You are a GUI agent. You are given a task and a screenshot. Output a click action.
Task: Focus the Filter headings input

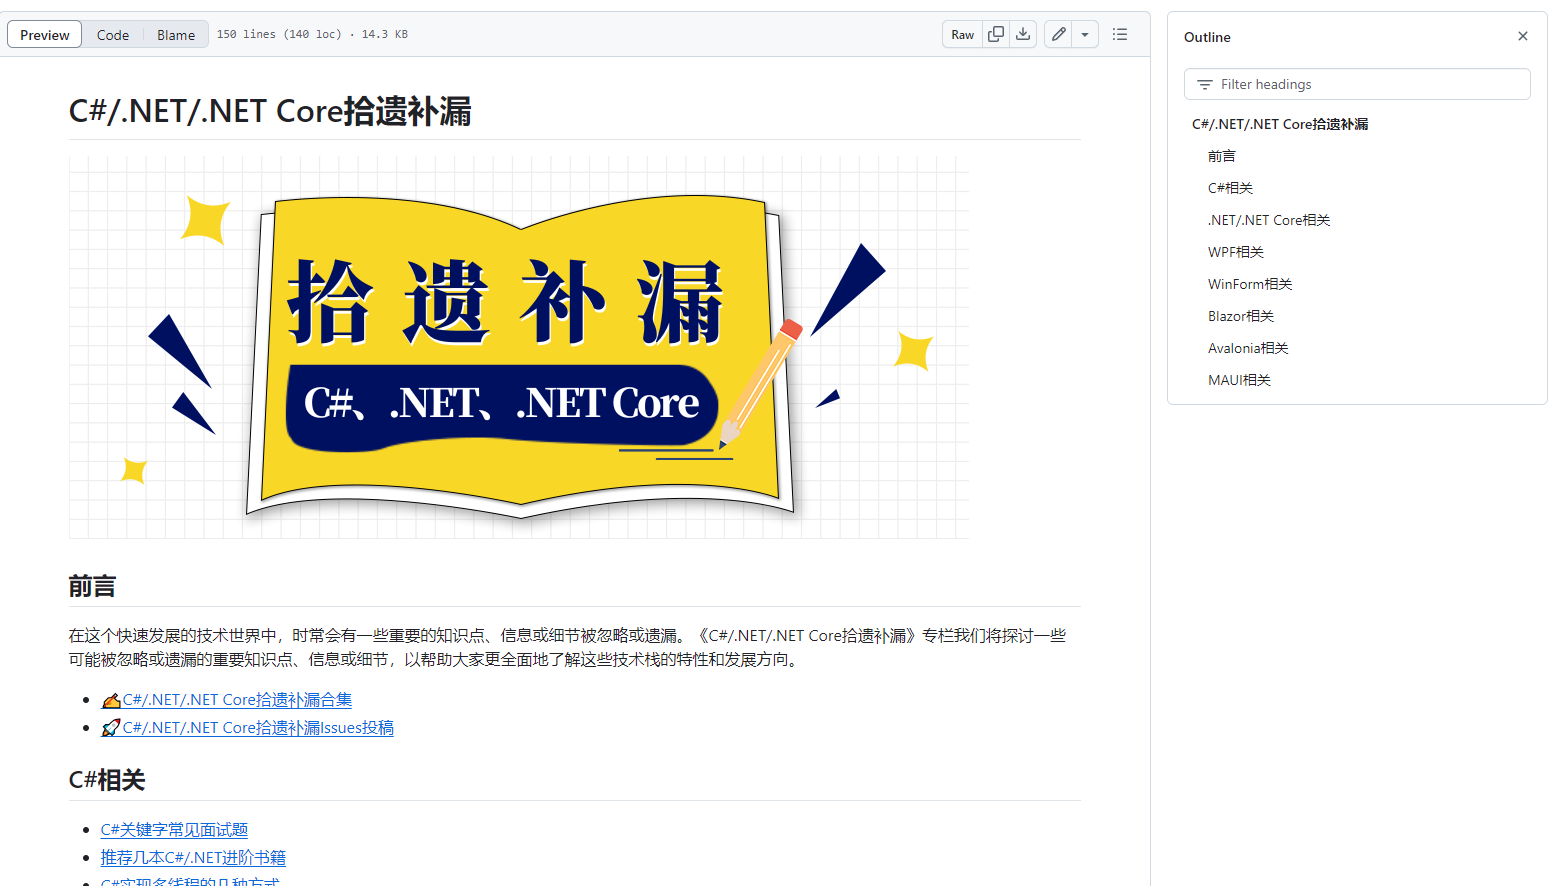[1357, 84]
